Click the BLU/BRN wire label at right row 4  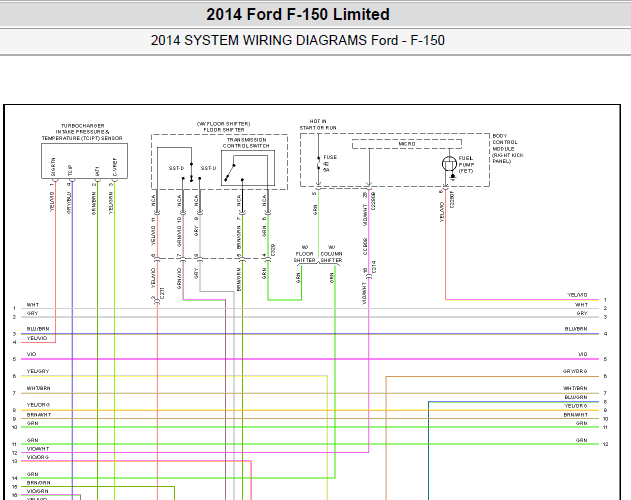tap(576, 329)
